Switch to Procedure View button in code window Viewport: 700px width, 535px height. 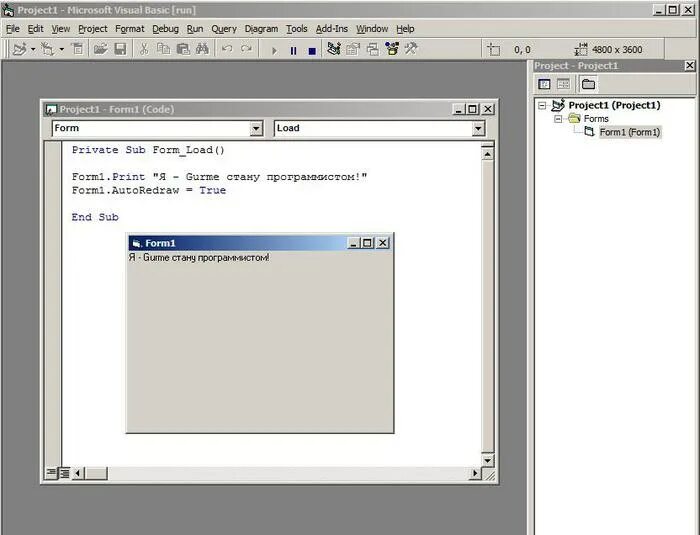pos(51,472)
